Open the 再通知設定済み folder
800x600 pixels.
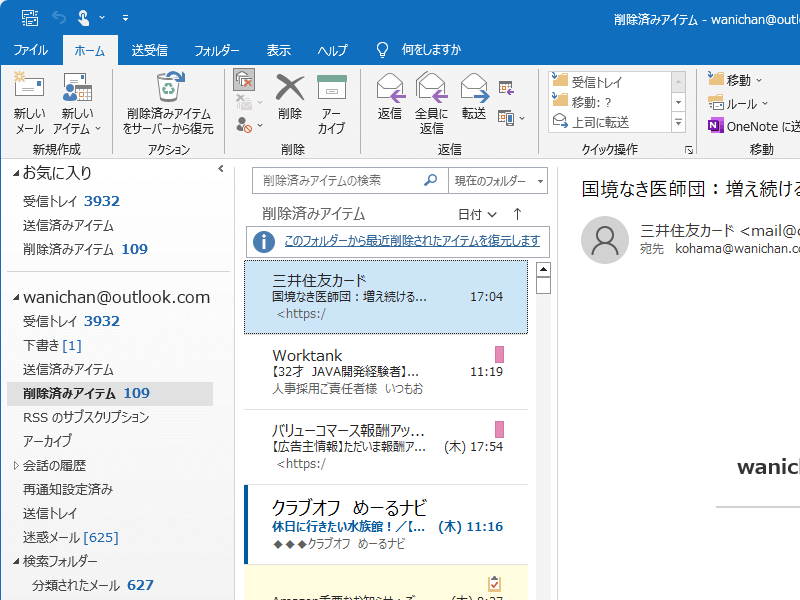click(68, 489)
